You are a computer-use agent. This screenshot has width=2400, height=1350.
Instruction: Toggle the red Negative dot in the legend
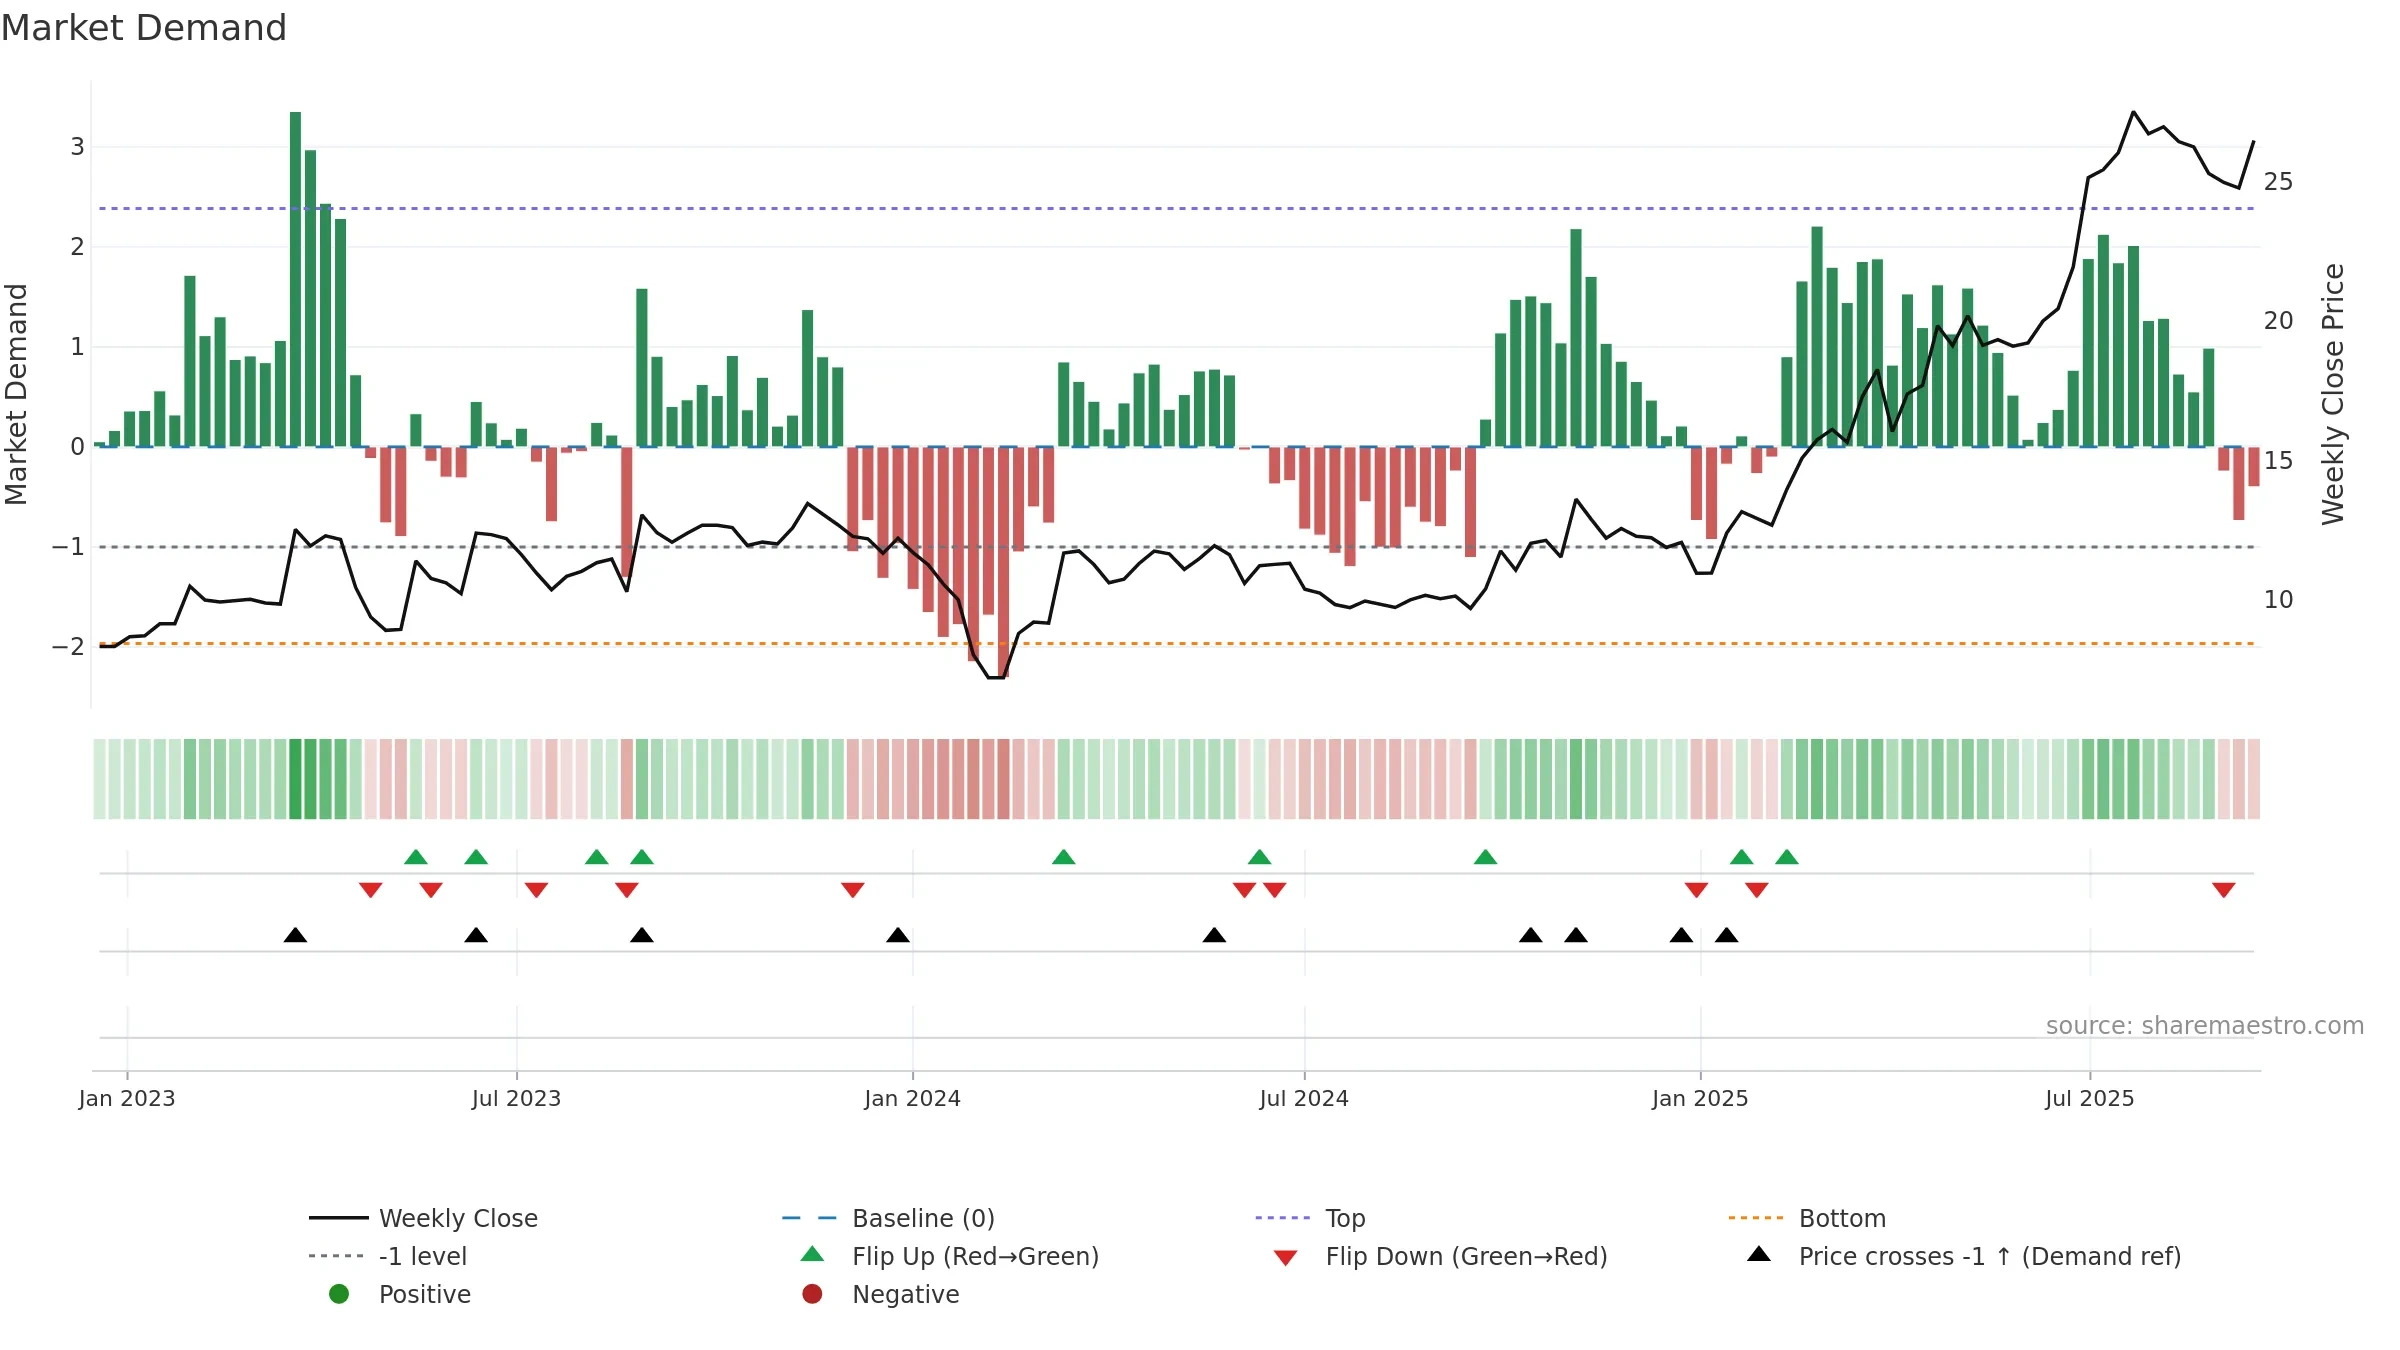pos(812,1294)
